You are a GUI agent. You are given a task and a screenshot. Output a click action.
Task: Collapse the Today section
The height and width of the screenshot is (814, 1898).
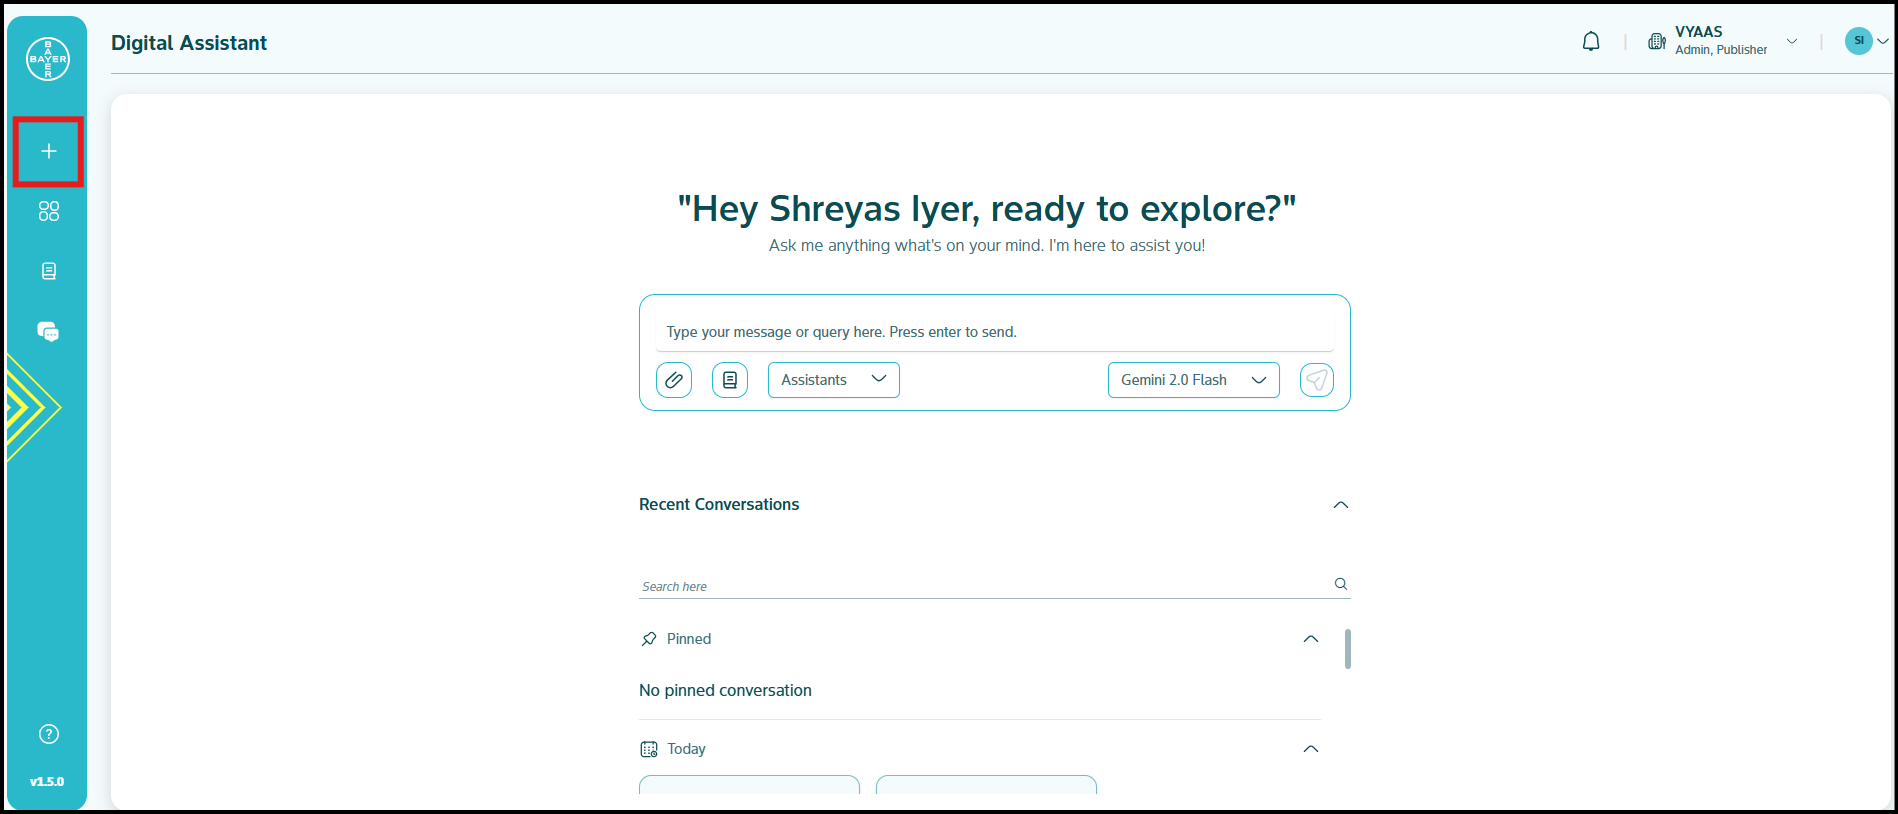[x=1311, y=749]
